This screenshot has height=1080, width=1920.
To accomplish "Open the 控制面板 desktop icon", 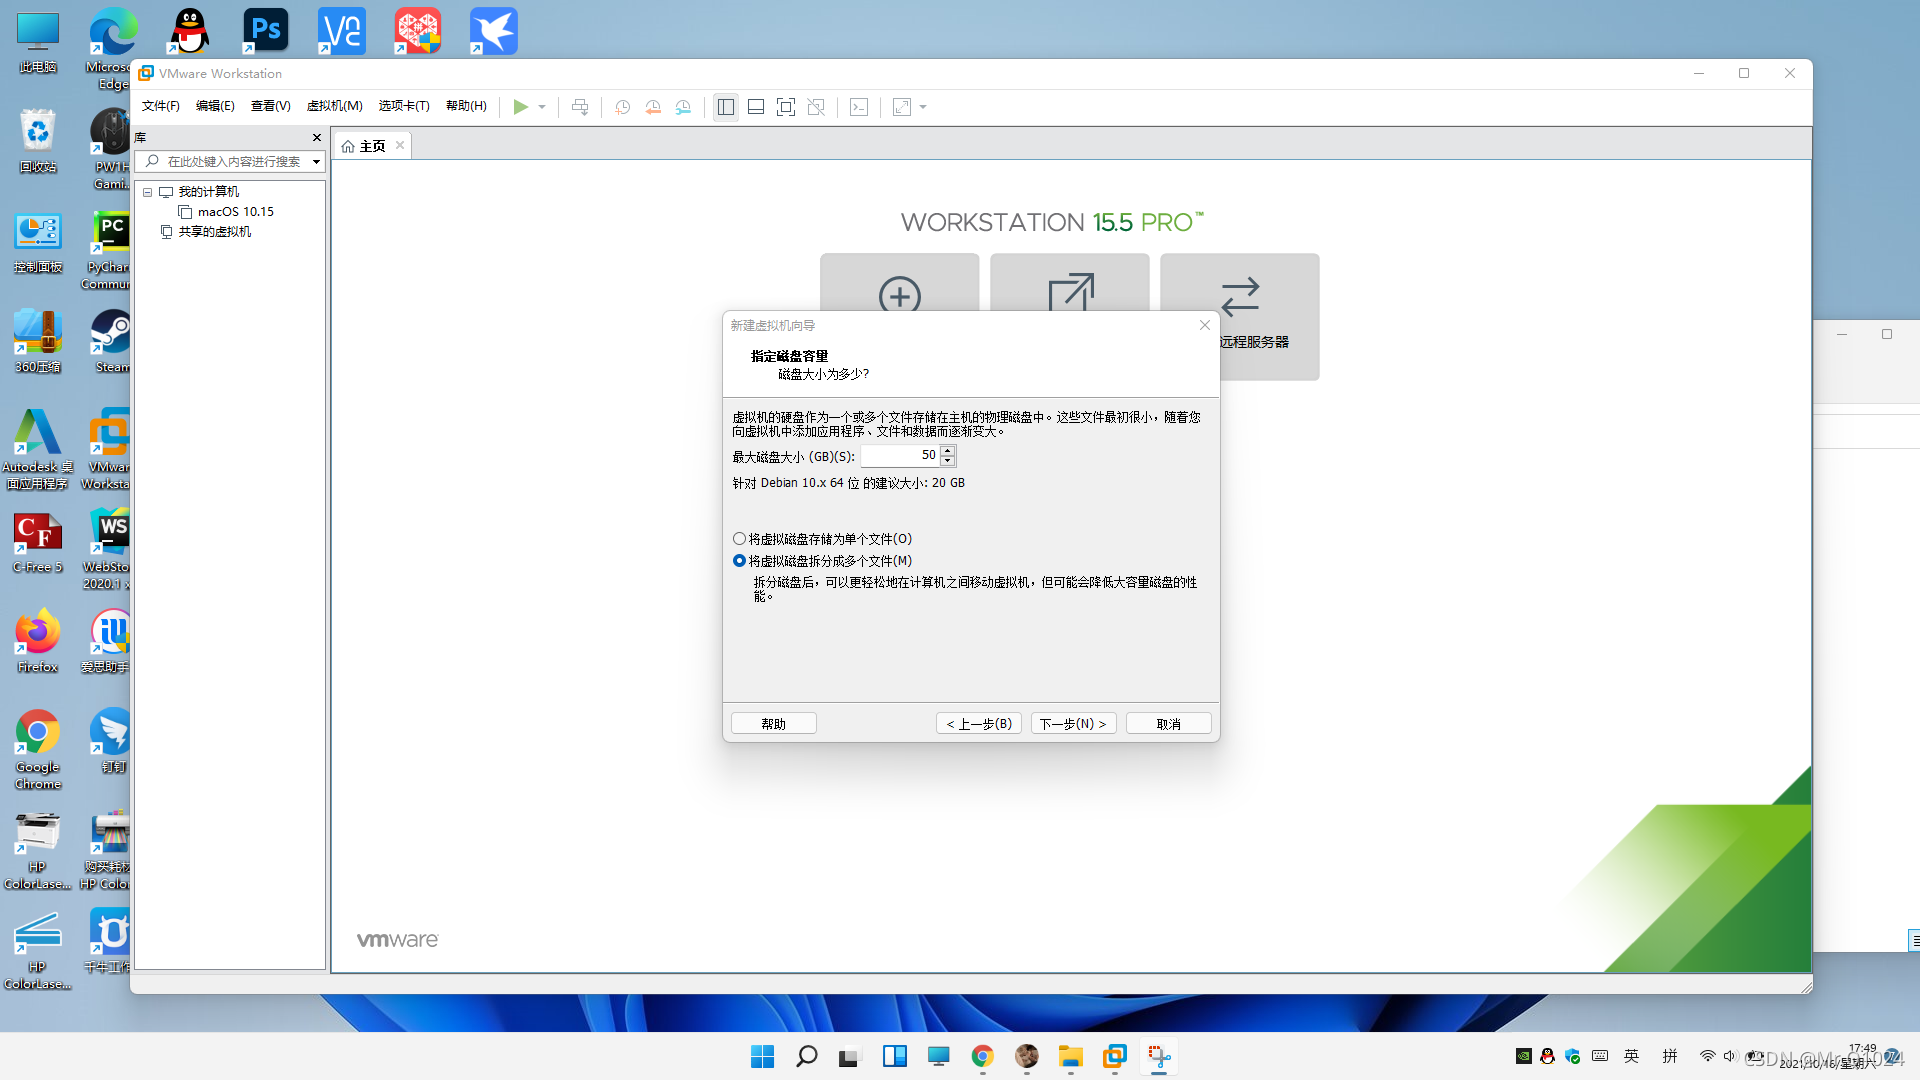I will pos(38,241).
